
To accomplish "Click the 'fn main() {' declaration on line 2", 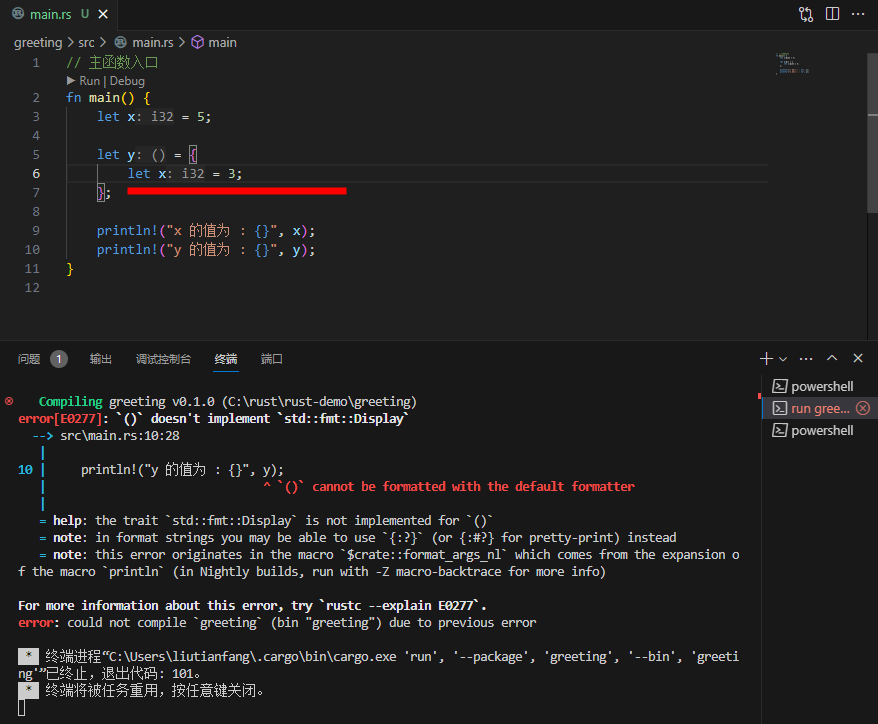I will 108,98.
